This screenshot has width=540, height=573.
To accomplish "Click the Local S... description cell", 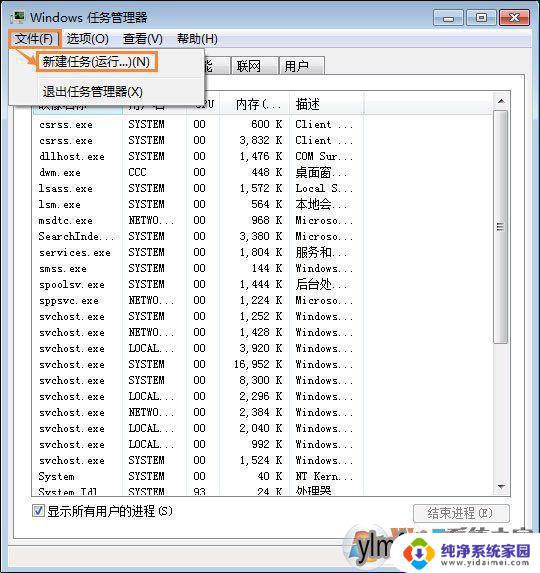I will point(324,188).
